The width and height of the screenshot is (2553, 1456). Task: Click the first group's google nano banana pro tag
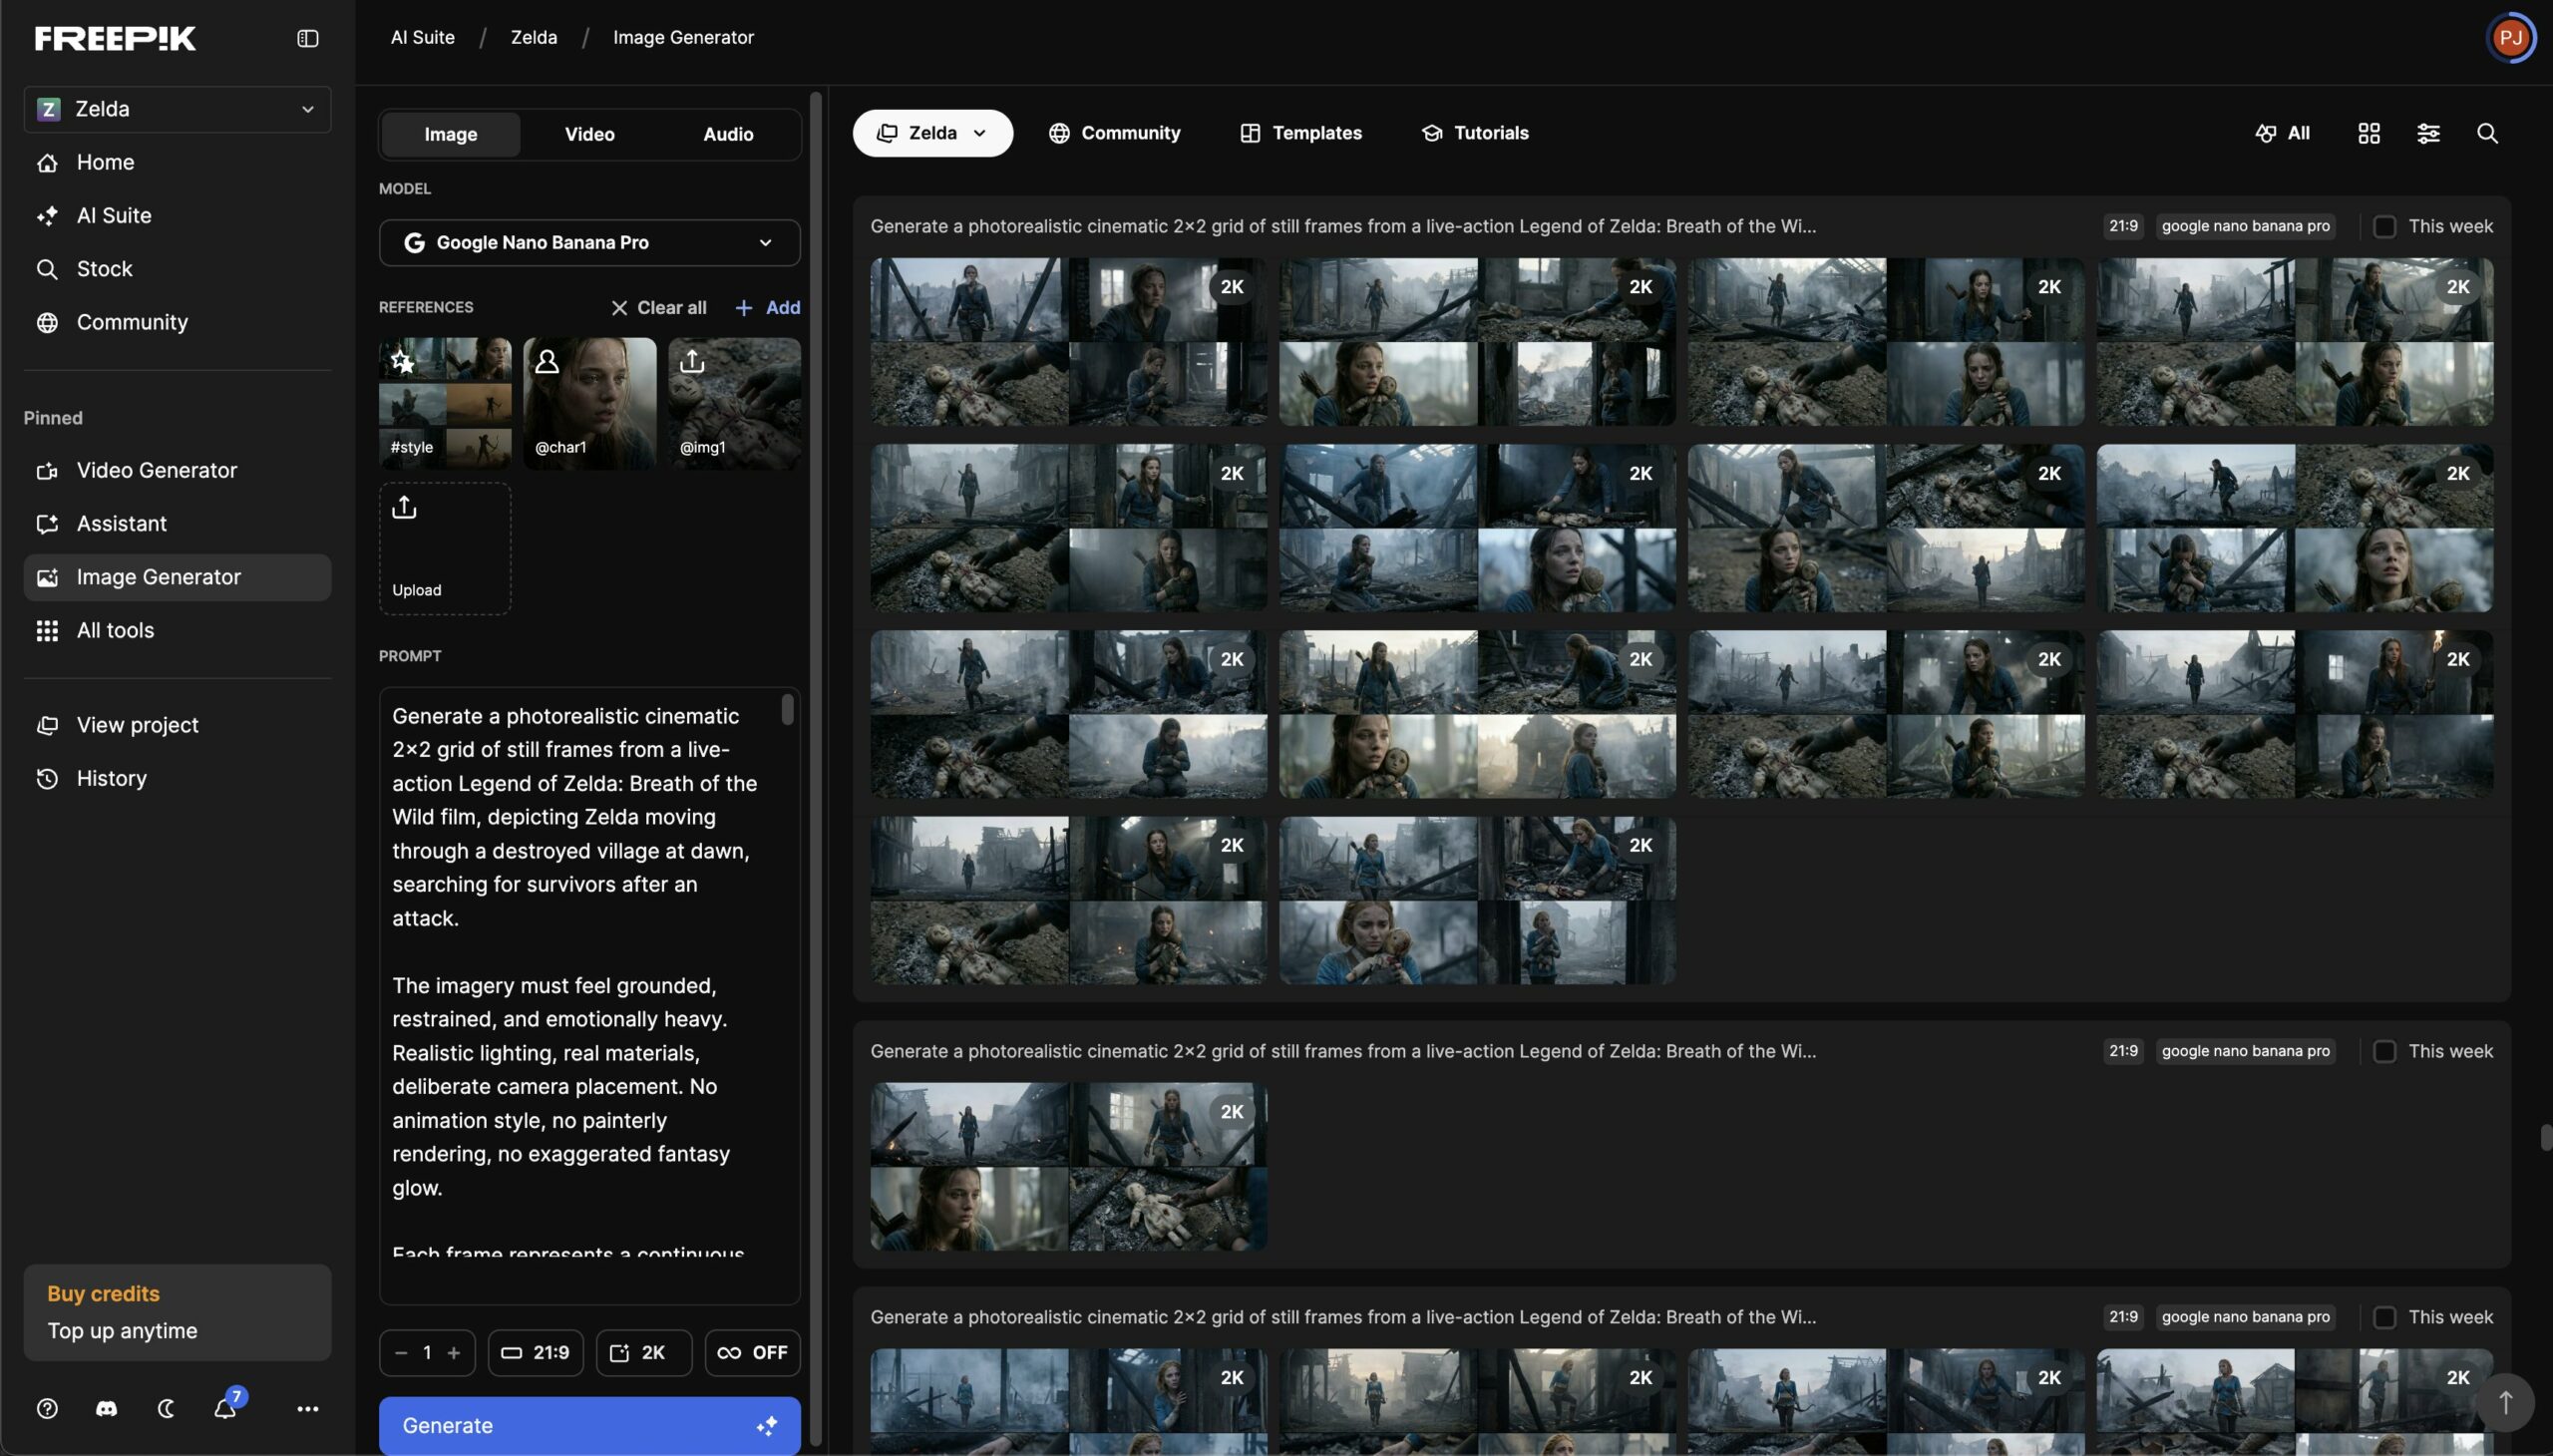2245,226
